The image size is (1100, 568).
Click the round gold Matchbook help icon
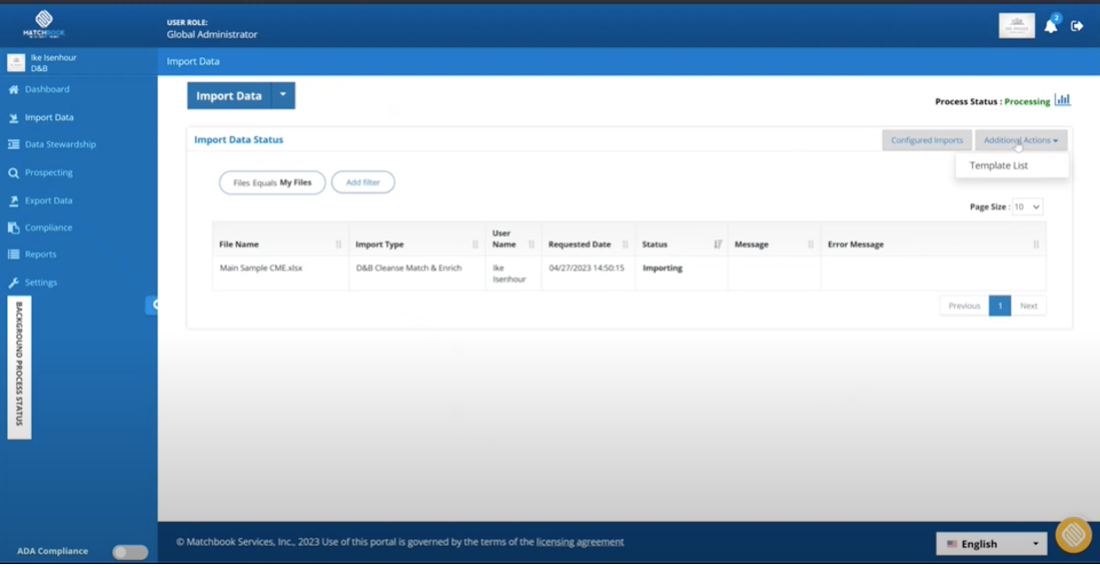(1073, 536)
